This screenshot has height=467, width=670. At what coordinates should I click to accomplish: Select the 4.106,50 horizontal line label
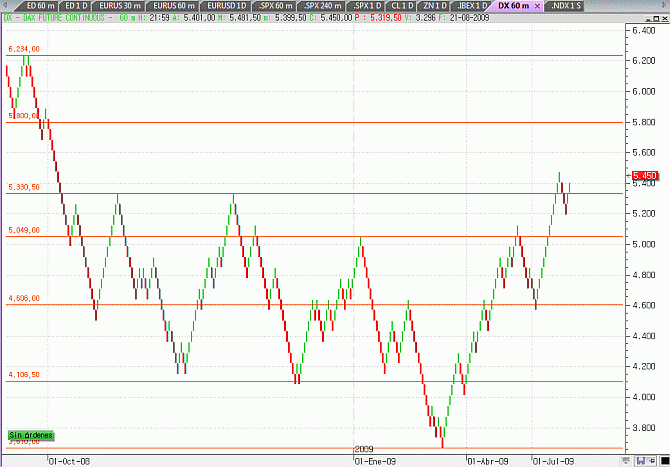coord(24,375)
